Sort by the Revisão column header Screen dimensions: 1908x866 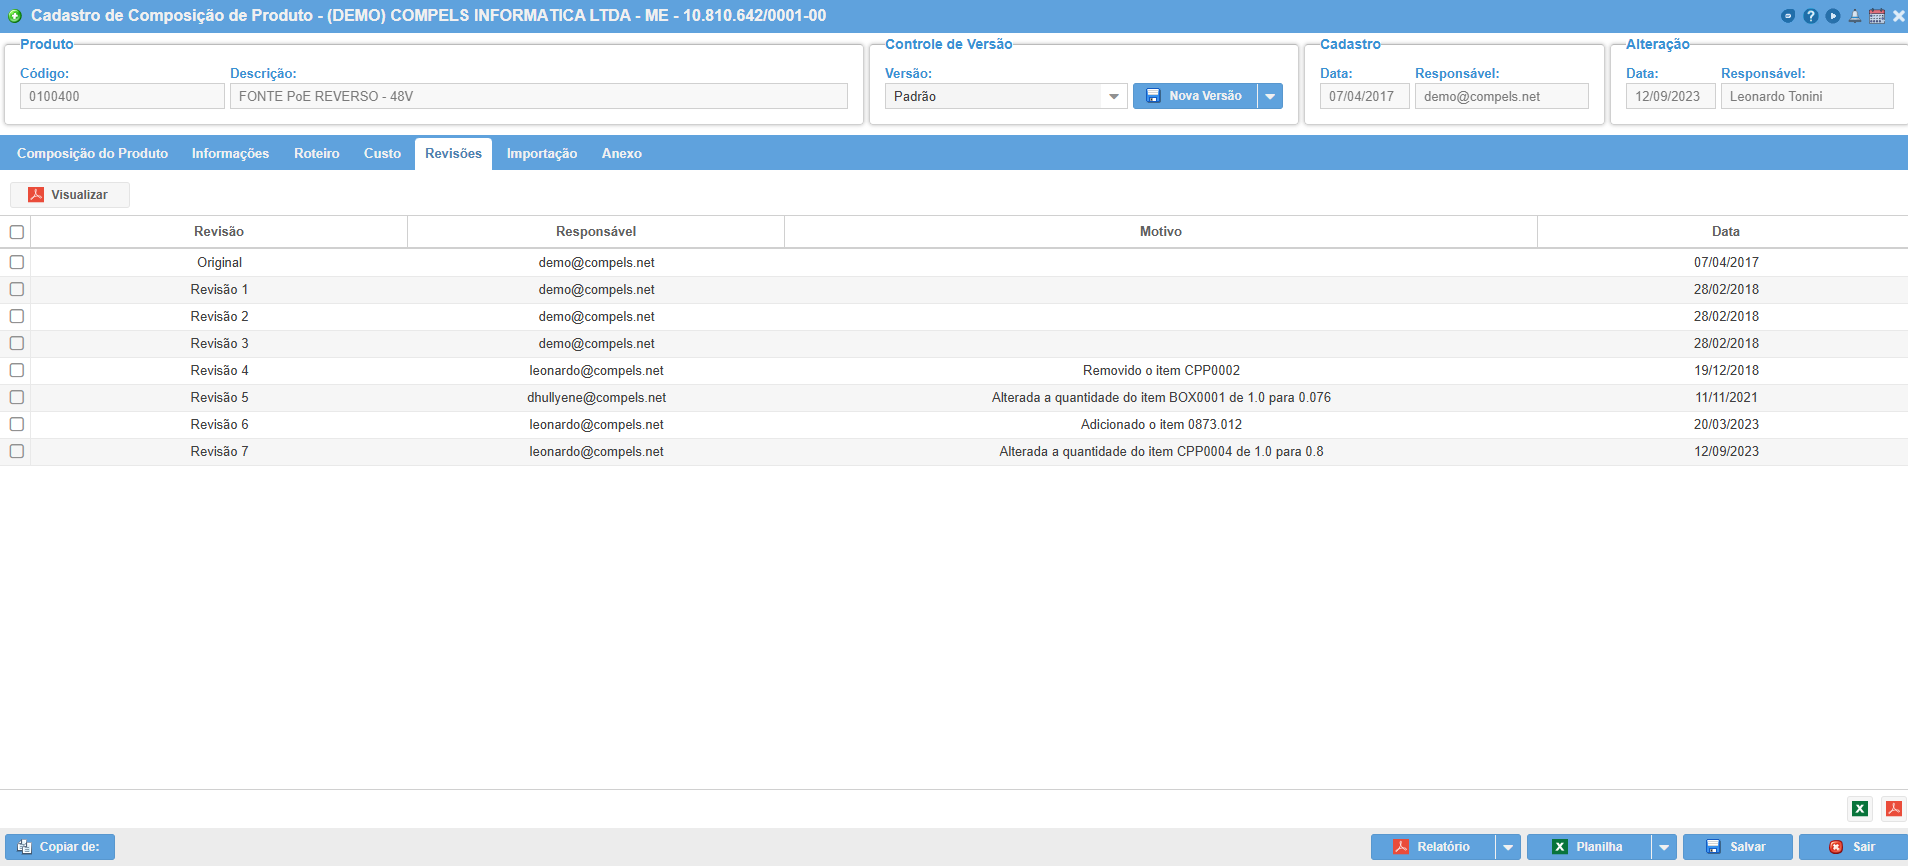[219, 232]
